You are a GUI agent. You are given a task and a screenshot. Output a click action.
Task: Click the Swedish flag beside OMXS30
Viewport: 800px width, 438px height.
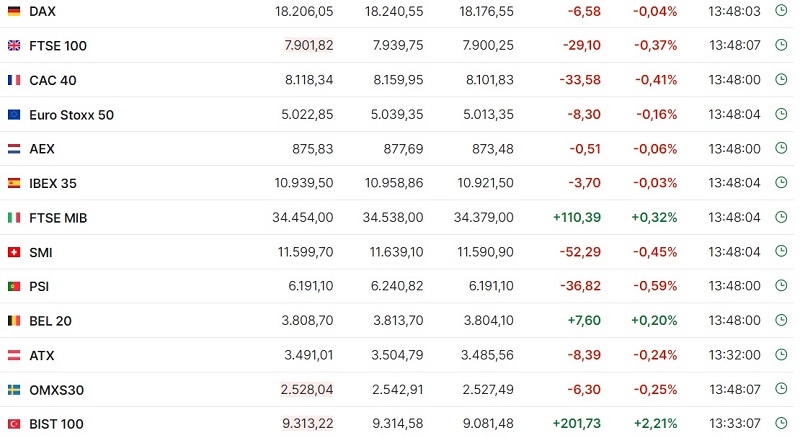point(14,390)
